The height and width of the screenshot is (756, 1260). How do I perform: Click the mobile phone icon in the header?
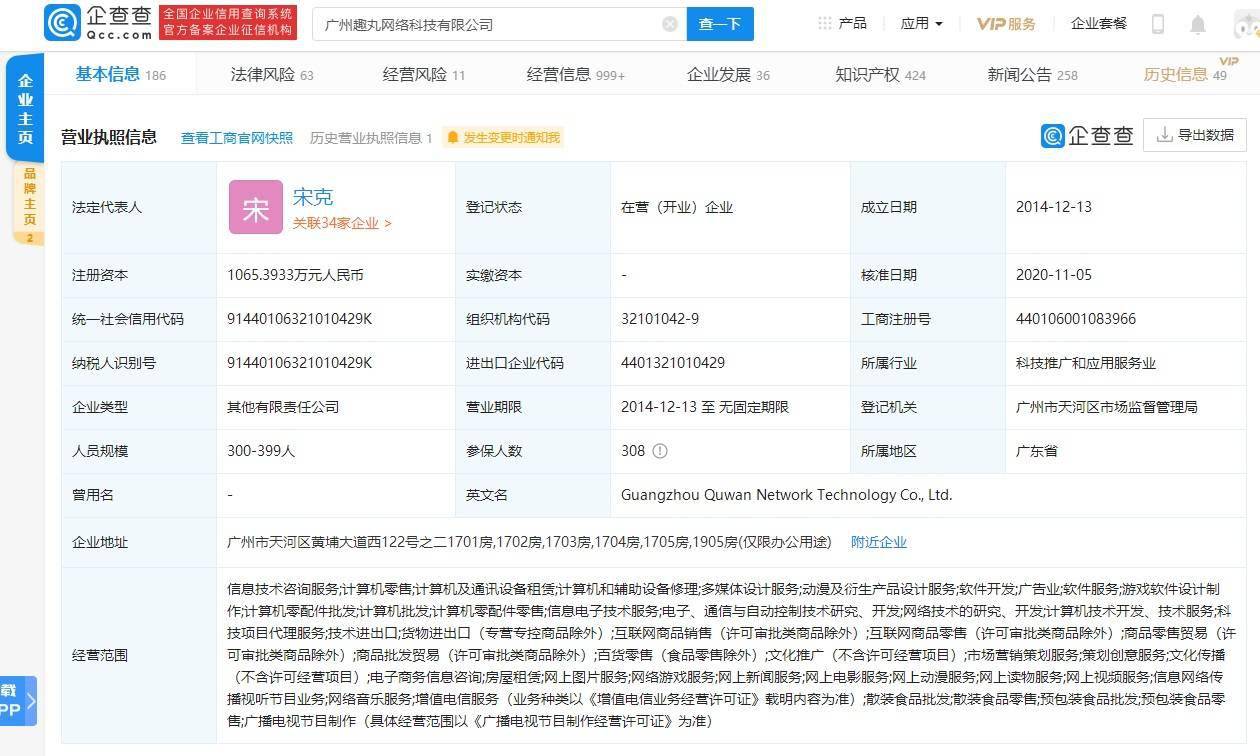[1160, 23]
